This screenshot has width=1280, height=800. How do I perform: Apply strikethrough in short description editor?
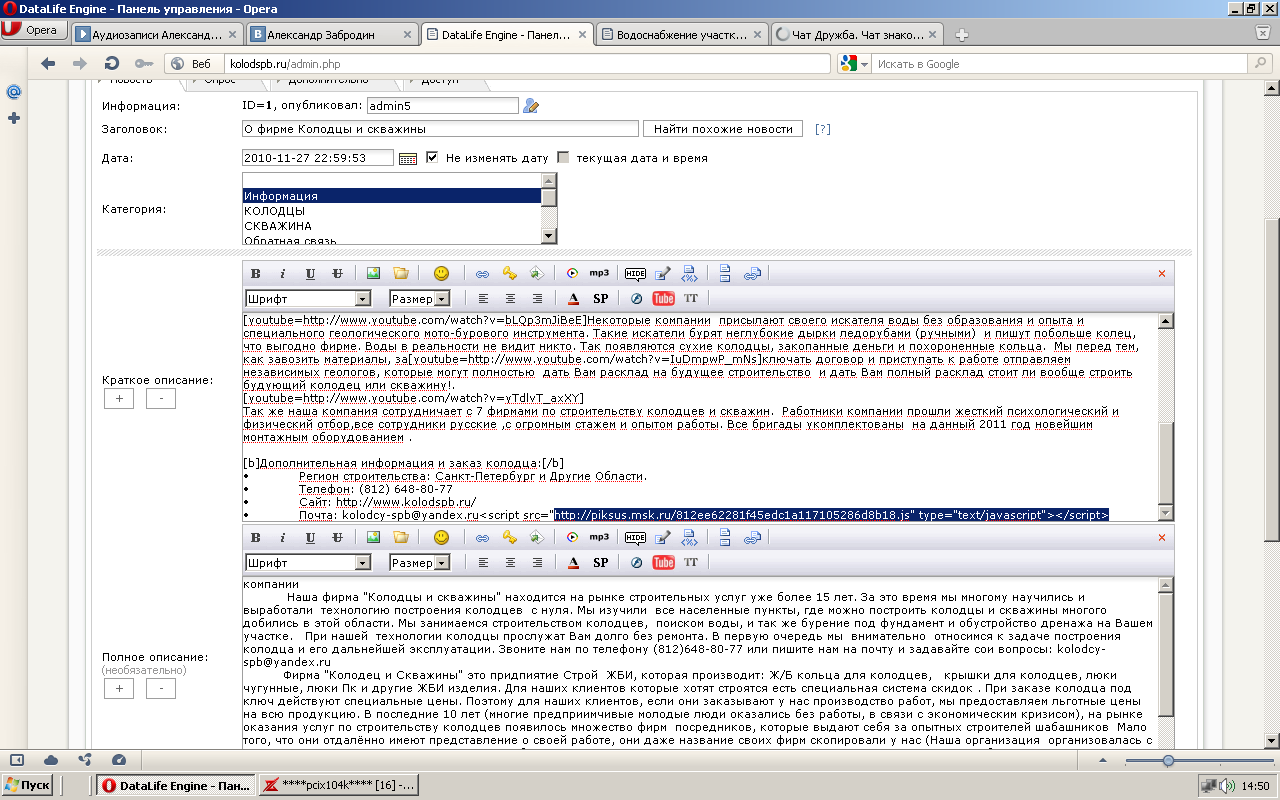pos(337,273)
